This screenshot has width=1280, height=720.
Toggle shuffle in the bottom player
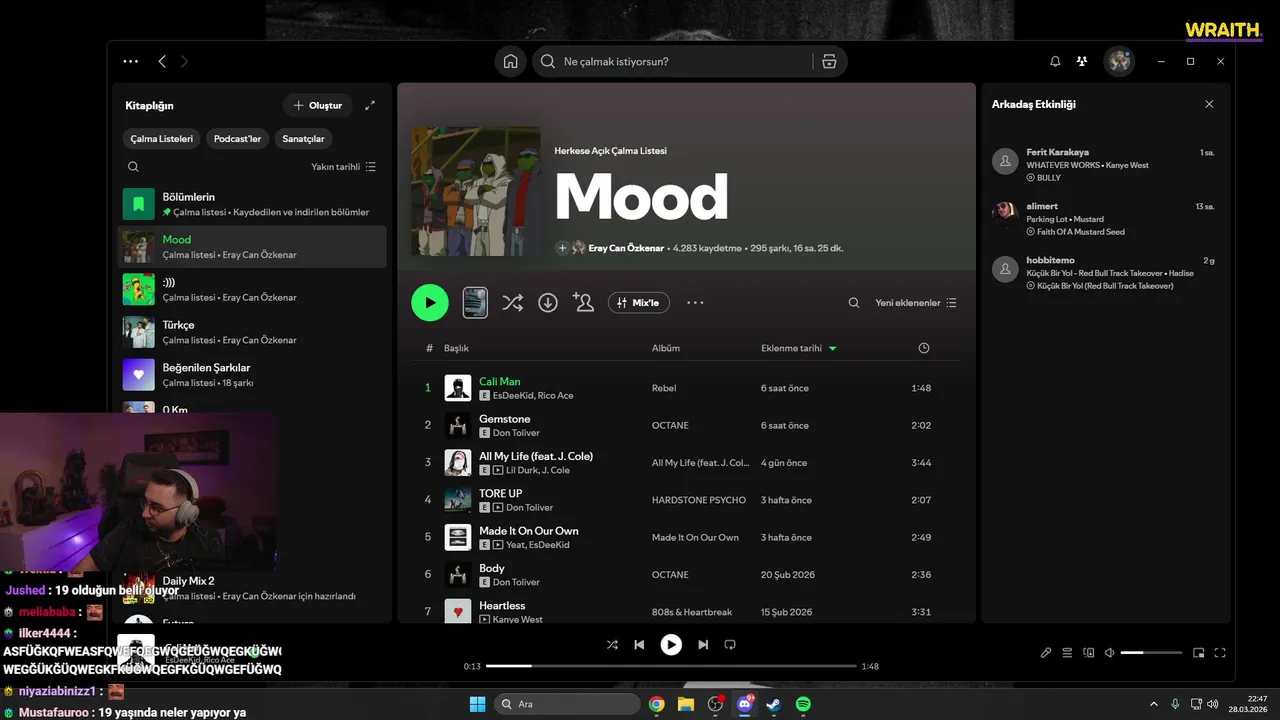tap(612, 645)
